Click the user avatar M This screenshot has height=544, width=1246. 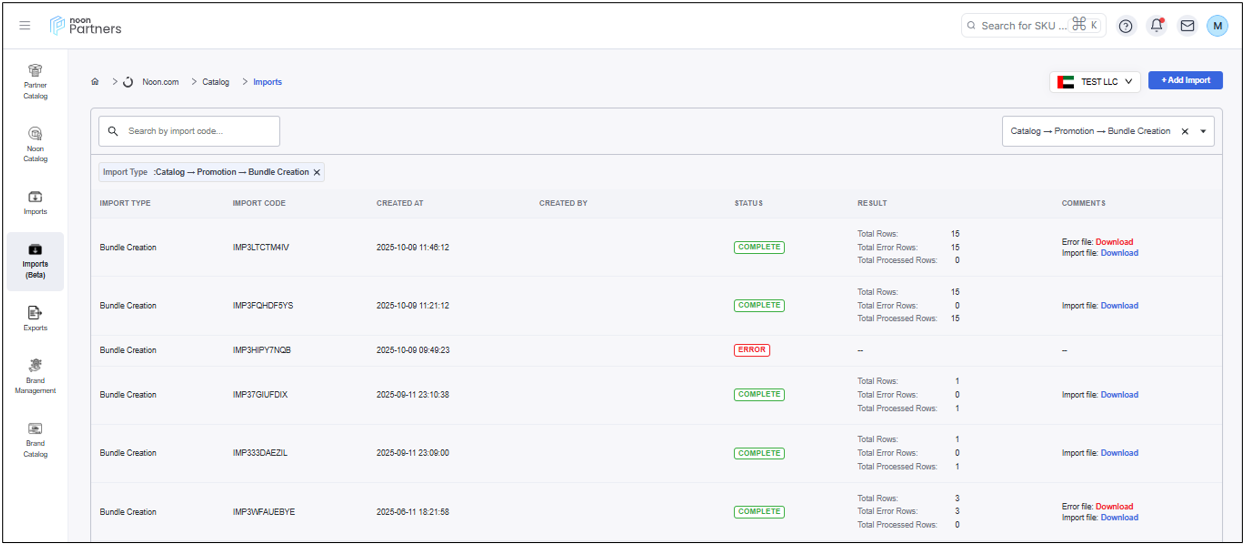tap(1217, 26)
